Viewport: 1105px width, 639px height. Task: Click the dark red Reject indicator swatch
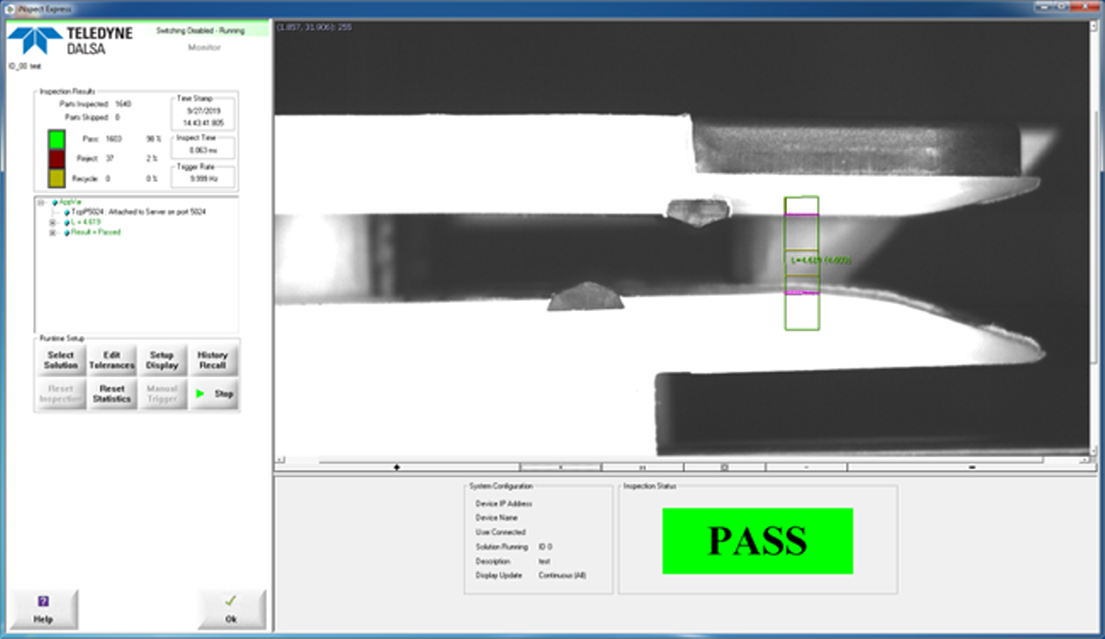click(56, 159)
